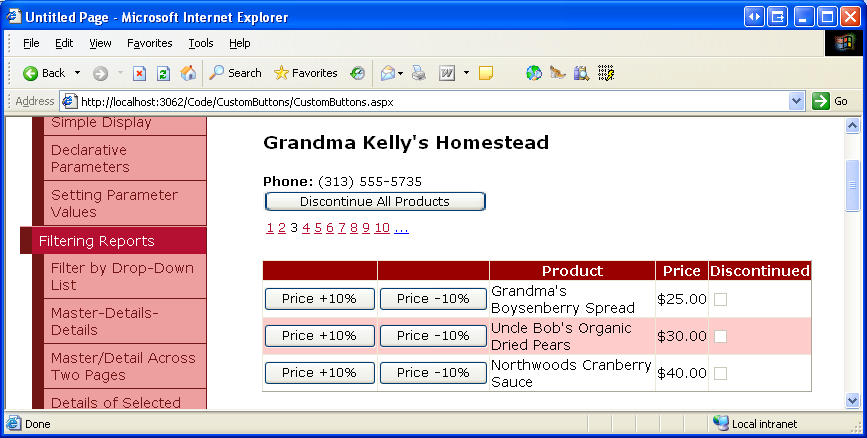867x438 pixels.
Task: Click the Go button
Action: [x=830, y=101]
